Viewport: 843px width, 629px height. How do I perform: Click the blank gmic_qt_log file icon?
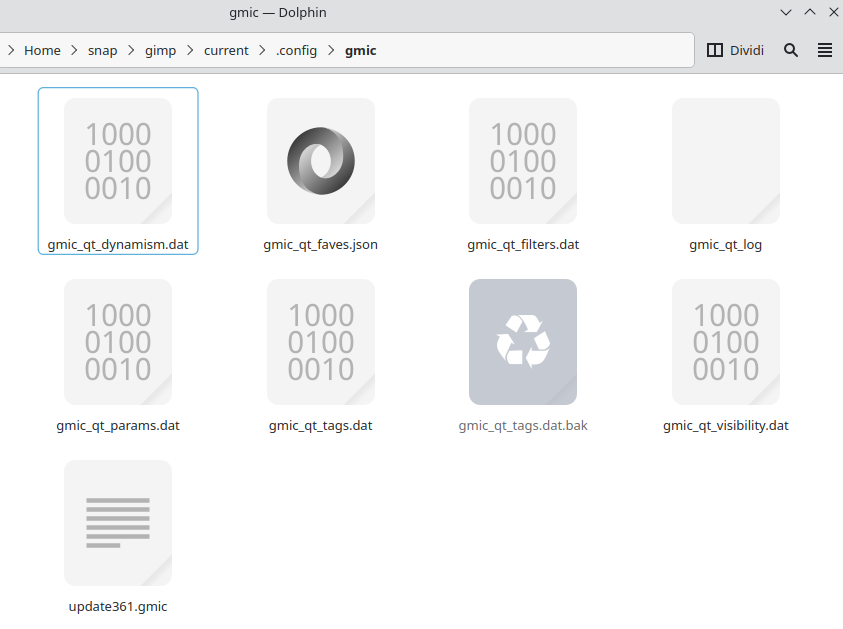pos(725,160)
